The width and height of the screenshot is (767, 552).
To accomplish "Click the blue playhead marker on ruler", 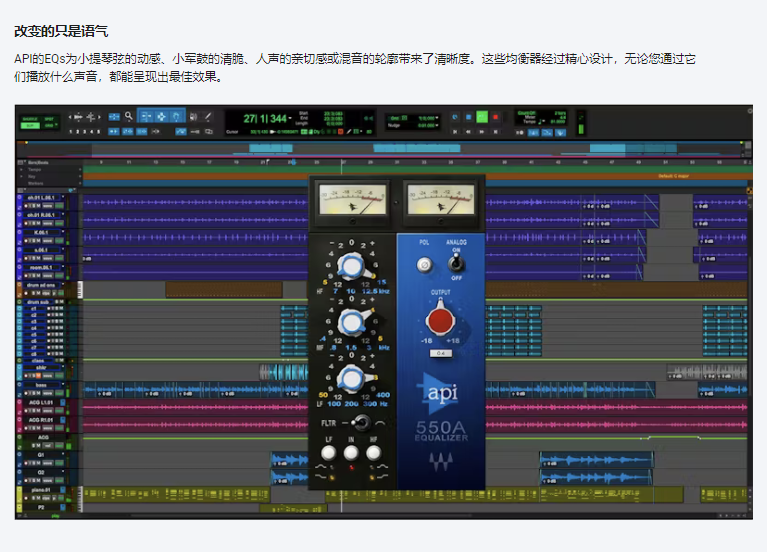I will coord(293,162).
